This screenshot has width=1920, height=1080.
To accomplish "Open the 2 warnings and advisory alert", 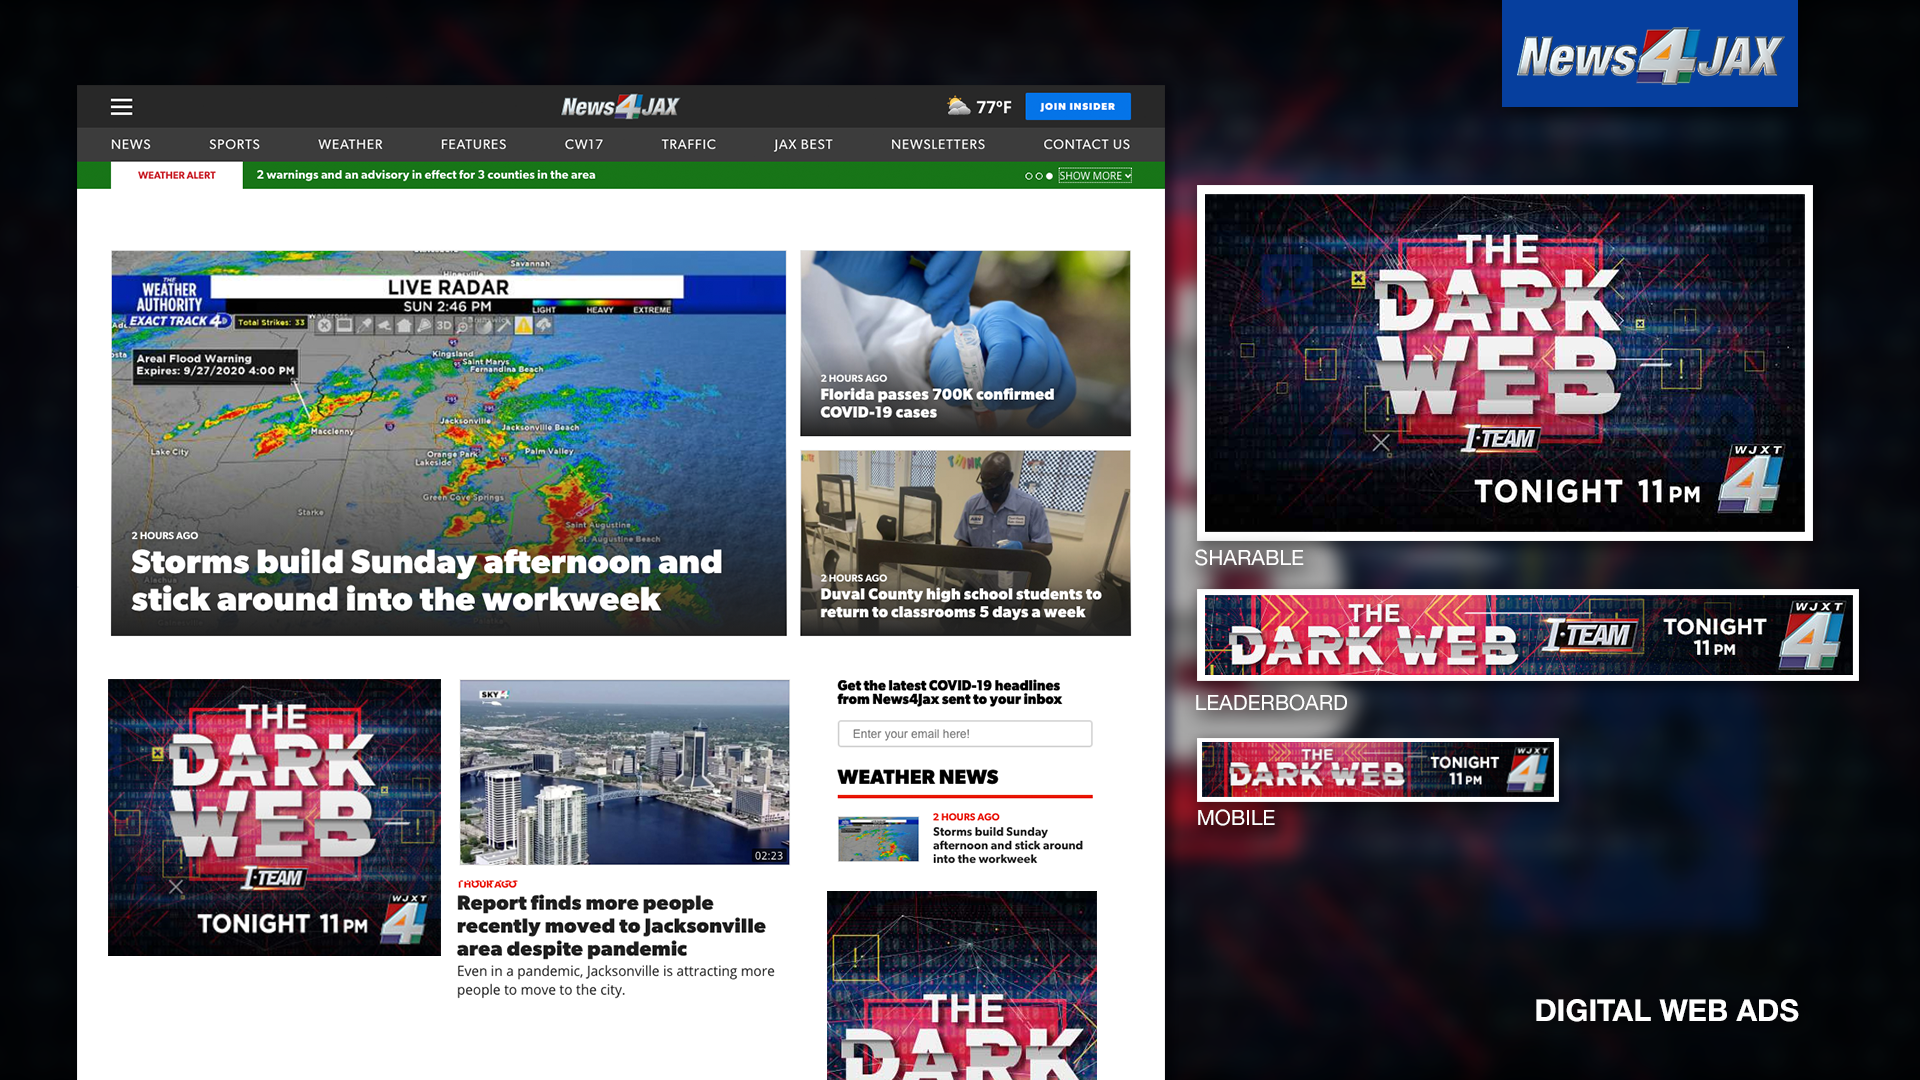I will (x=426, y=175).
